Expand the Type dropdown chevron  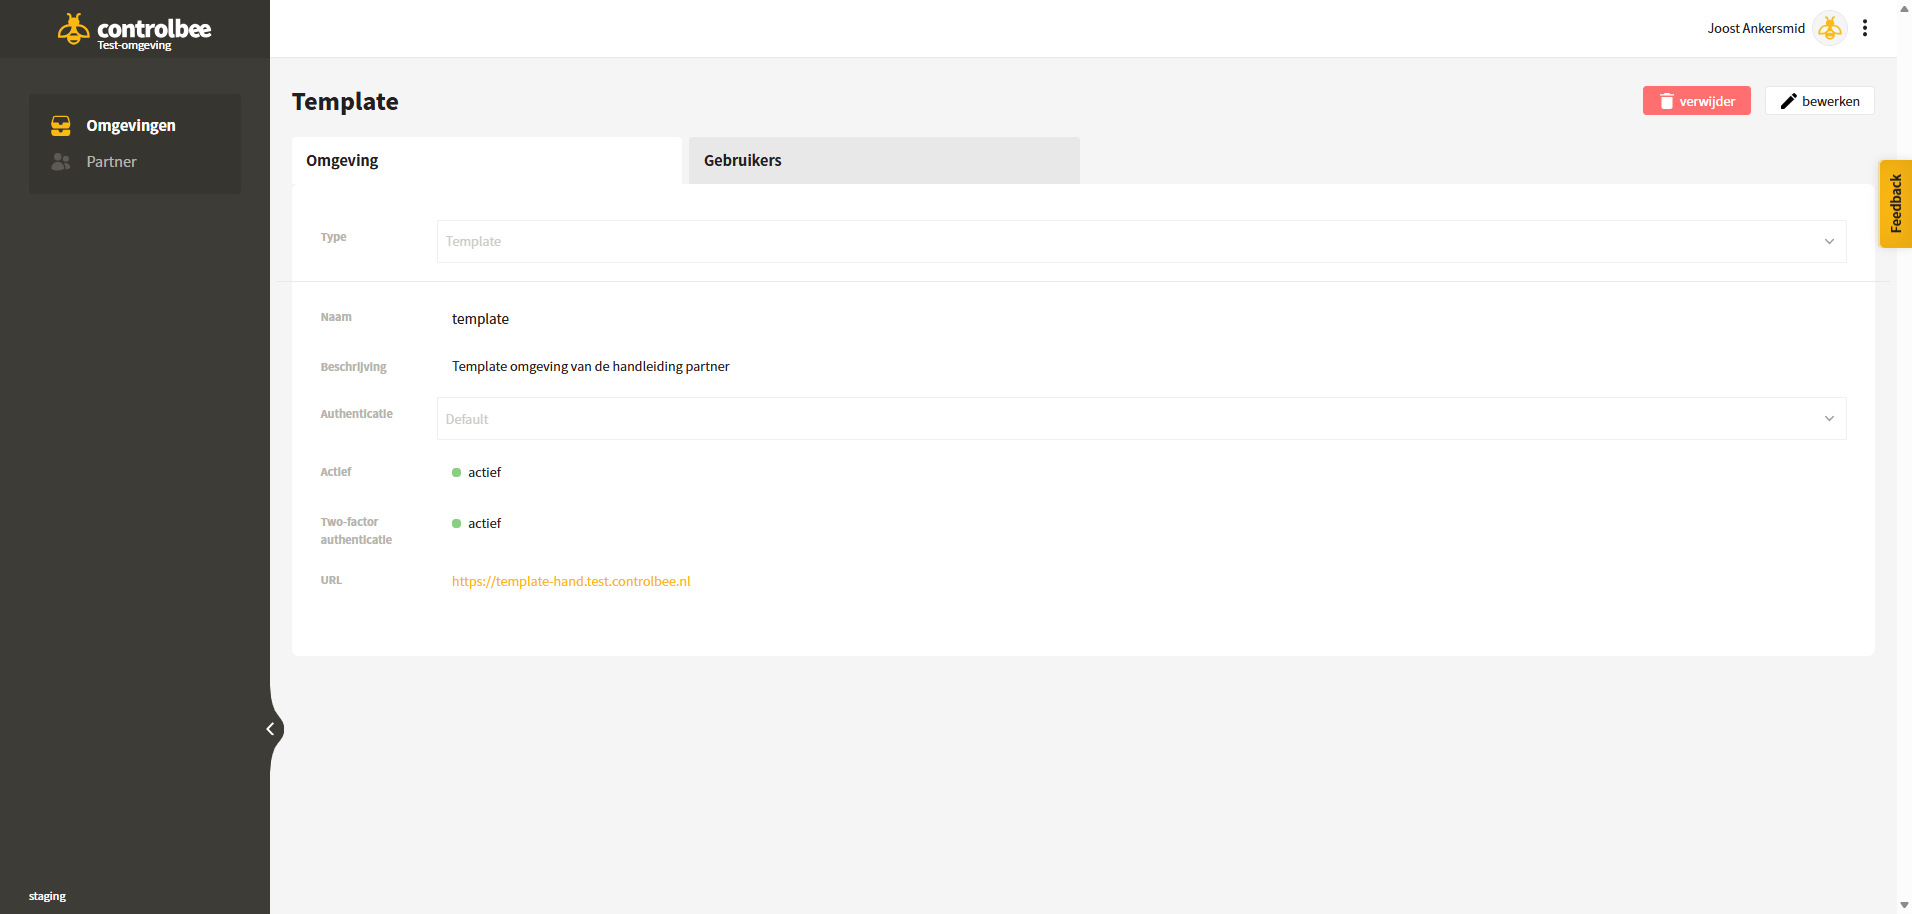(x=1829, y=241)
